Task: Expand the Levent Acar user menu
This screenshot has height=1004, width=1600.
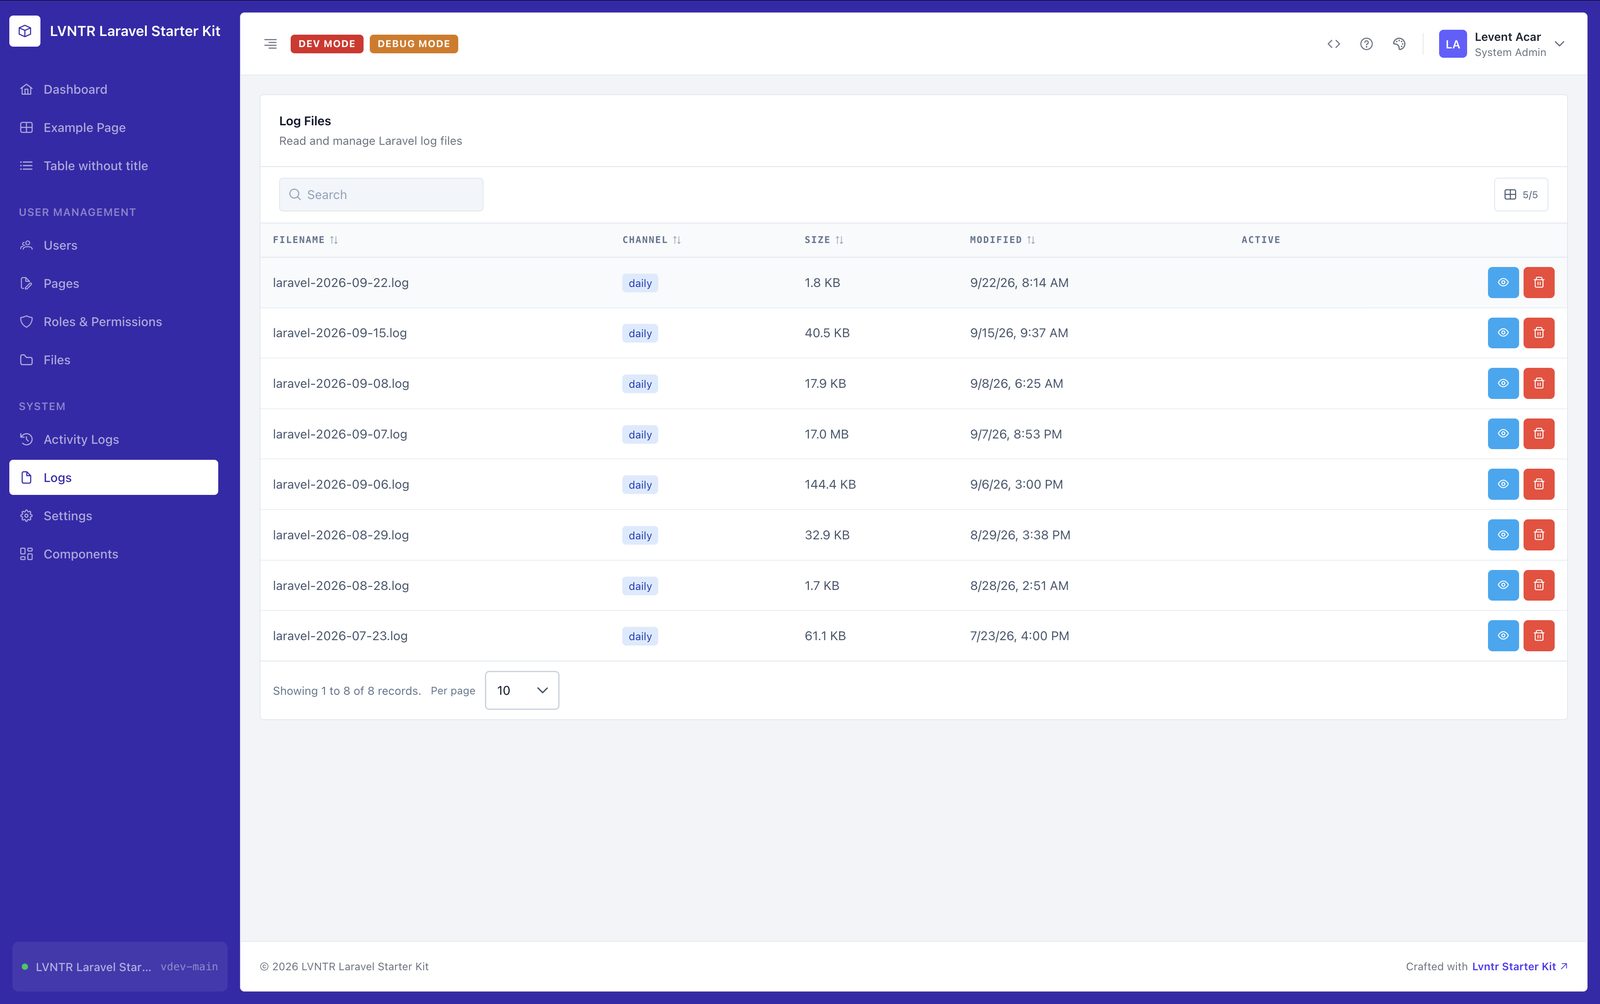Action: click(x=1502, y=44)
